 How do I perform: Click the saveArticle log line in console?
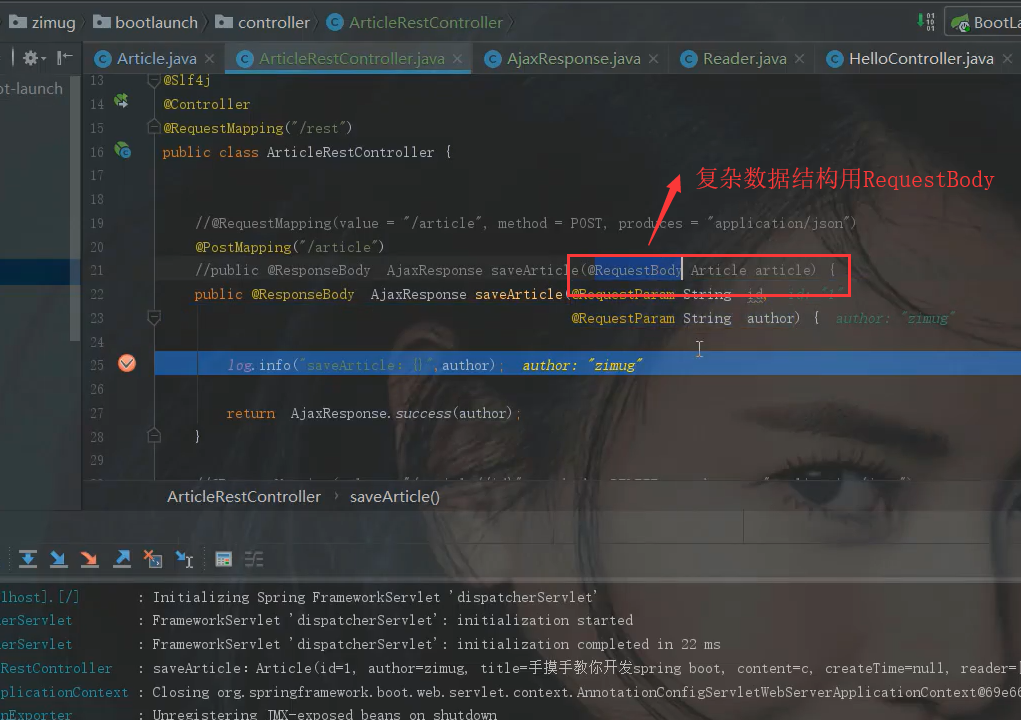tap(510, 668)
